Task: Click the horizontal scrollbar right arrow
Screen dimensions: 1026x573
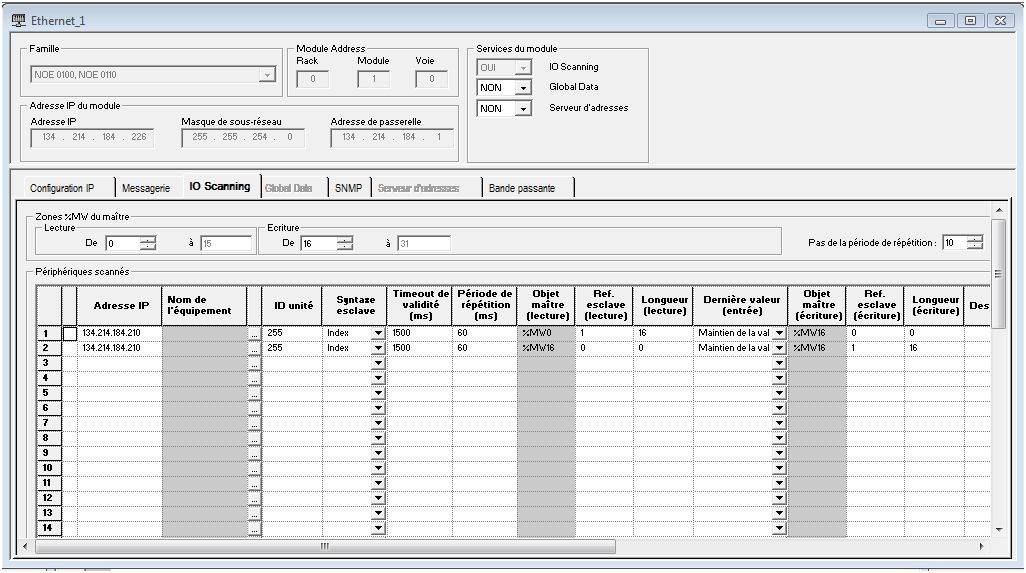Action: (x=981, y=546)
